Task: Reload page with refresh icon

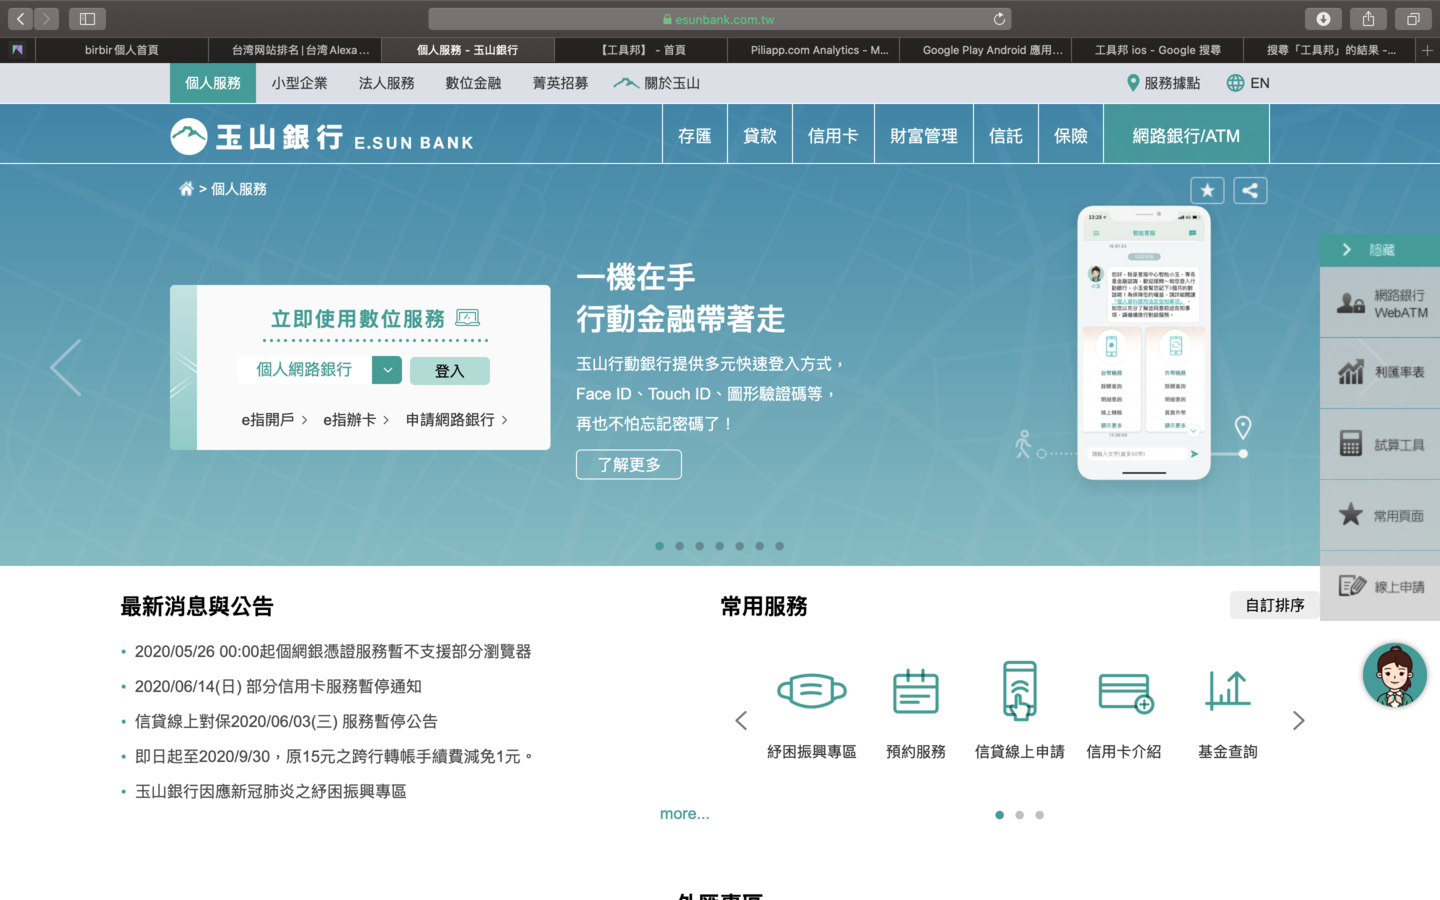Action: [x=998, y=19]
